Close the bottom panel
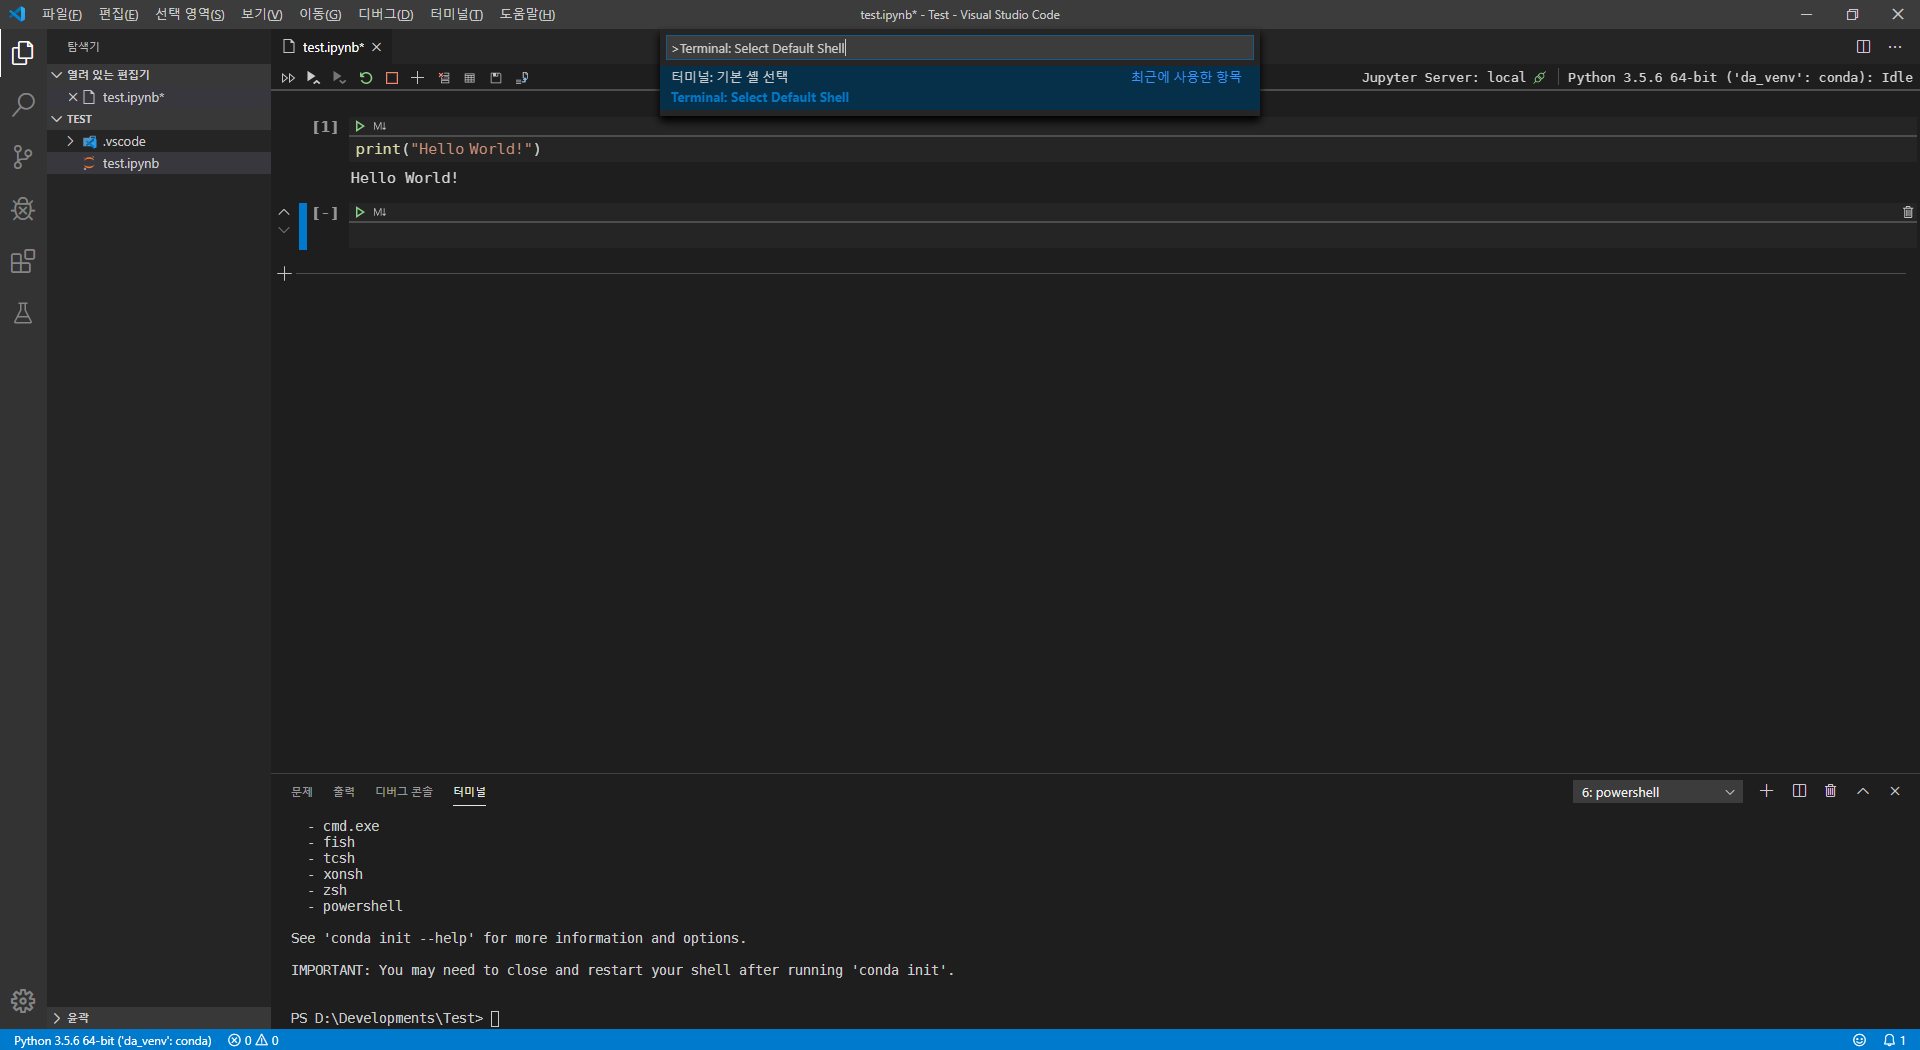 tap(1895, 791)
